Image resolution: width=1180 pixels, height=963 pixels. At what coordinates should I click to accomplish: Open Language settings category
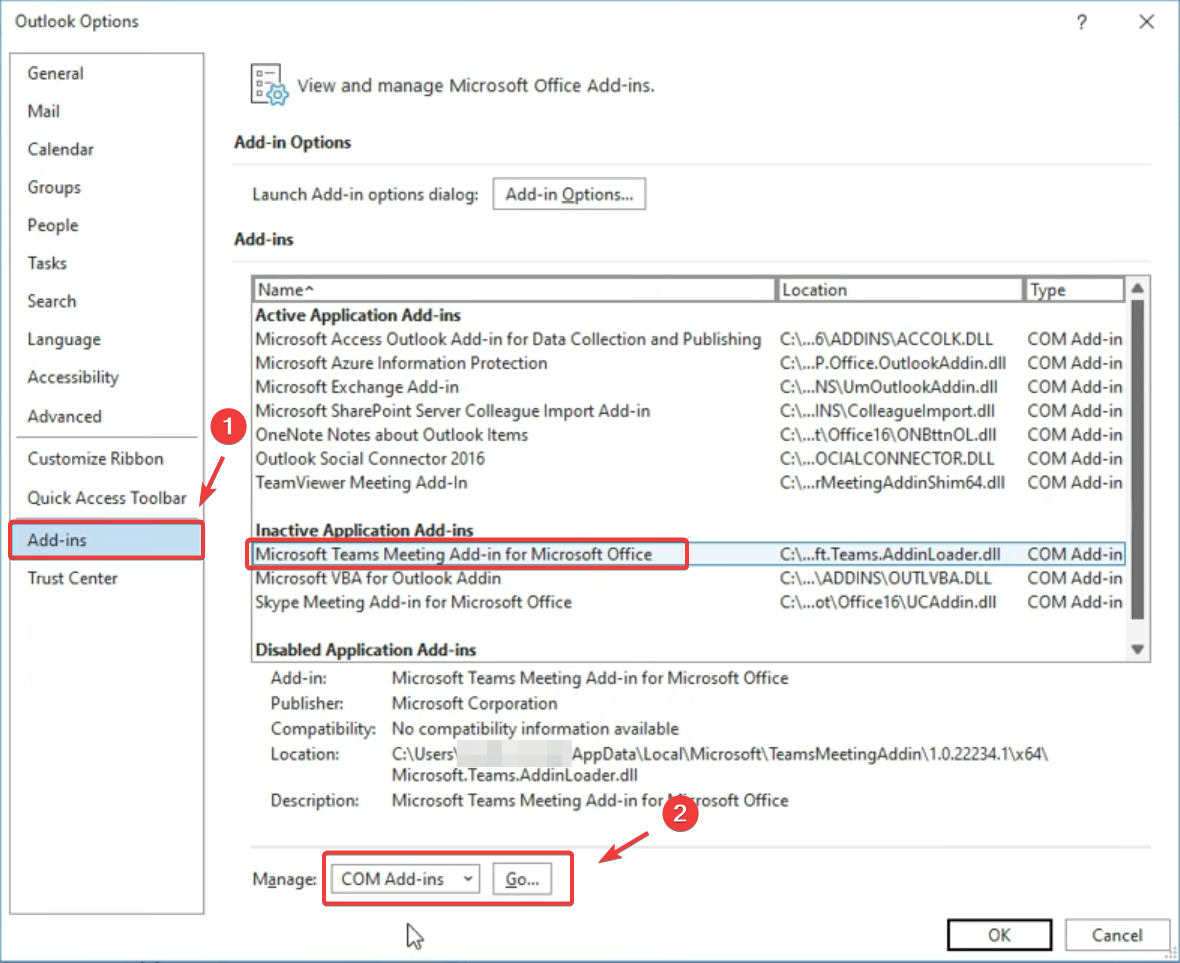point(64,339)
